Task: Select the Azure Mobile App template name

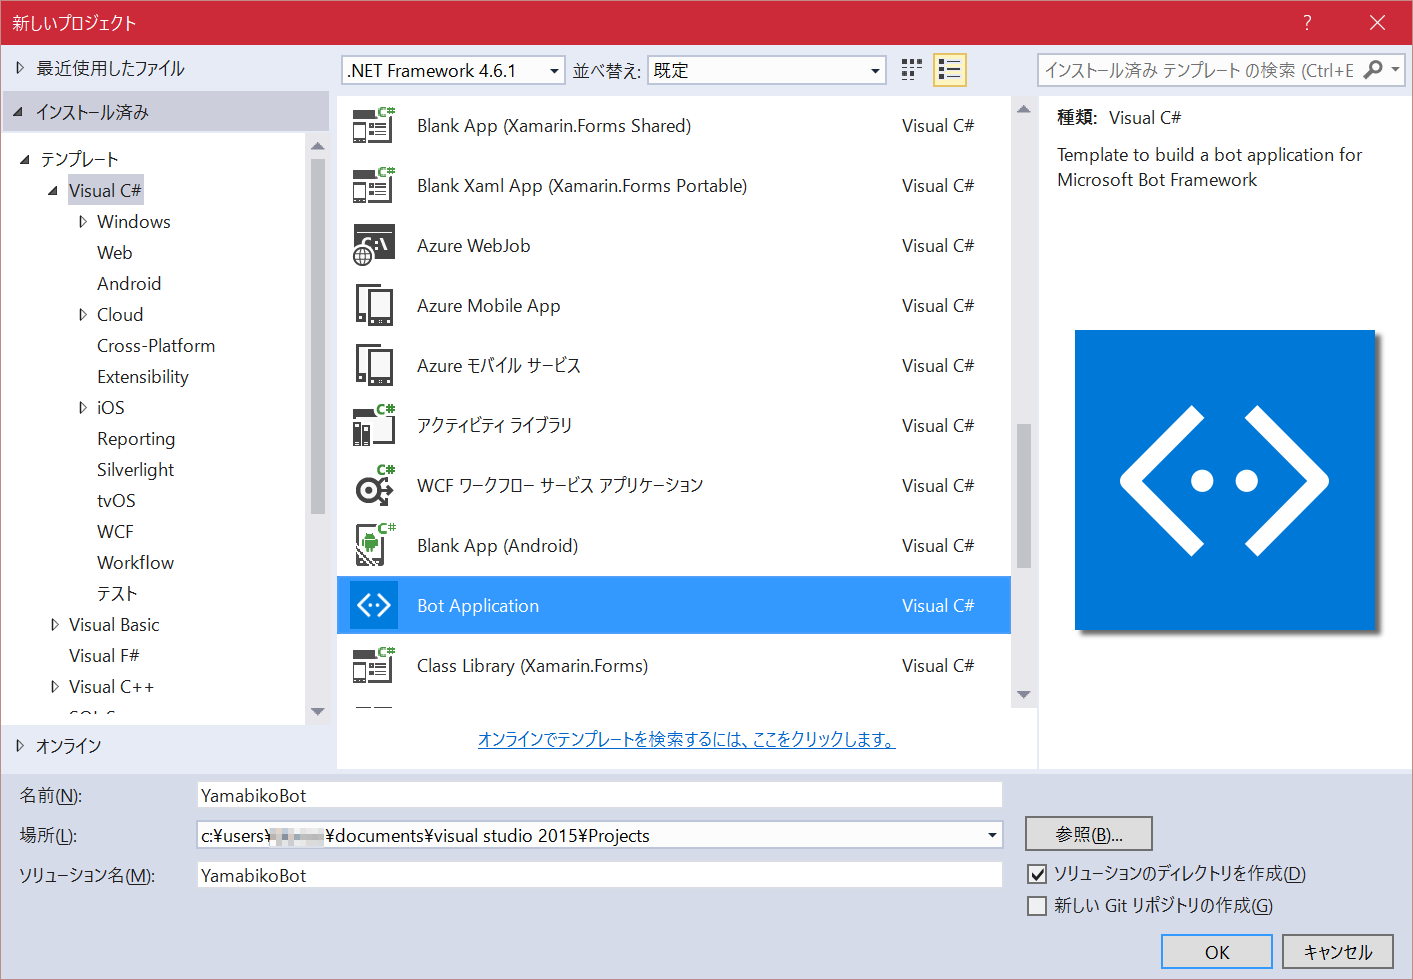Action: pyautogui.click(x=489, y=306)
